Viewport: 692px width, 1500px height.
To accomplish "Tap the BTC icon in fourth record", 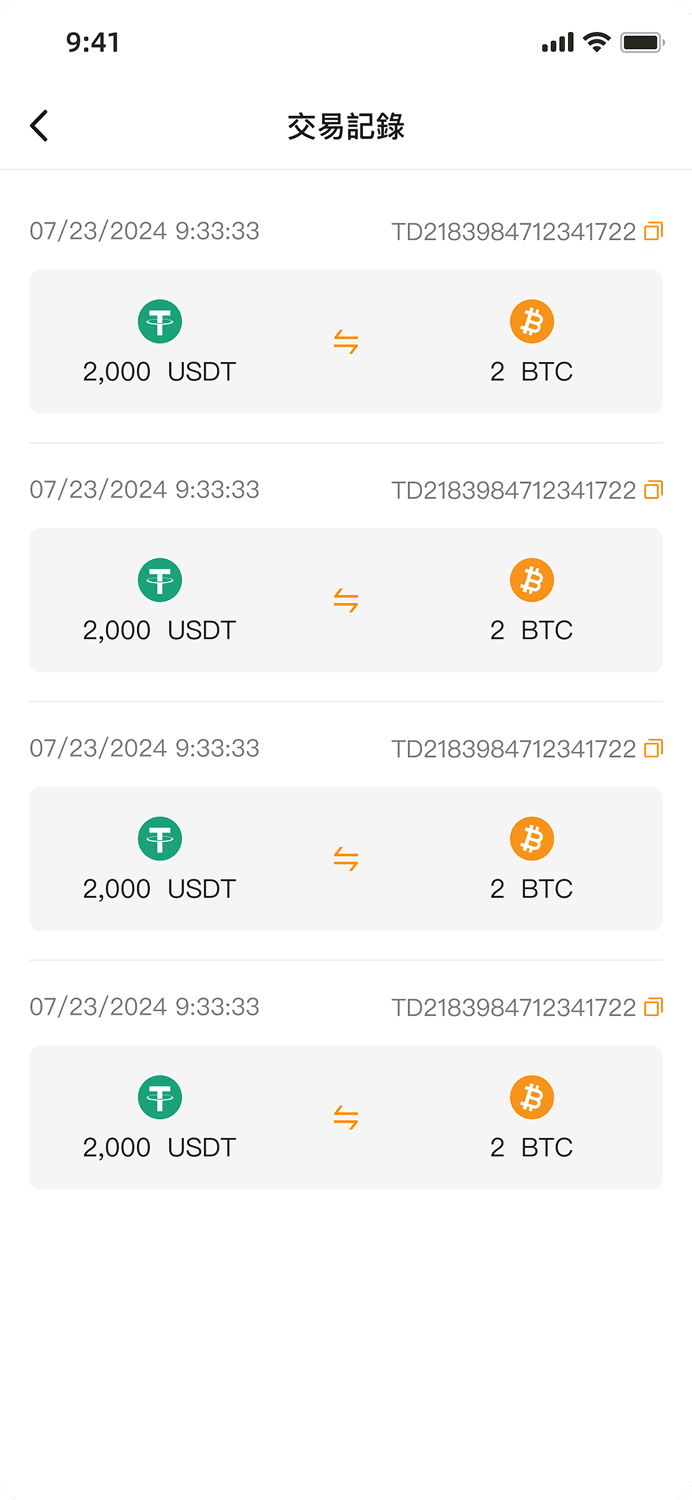I will click(532, 1097).
